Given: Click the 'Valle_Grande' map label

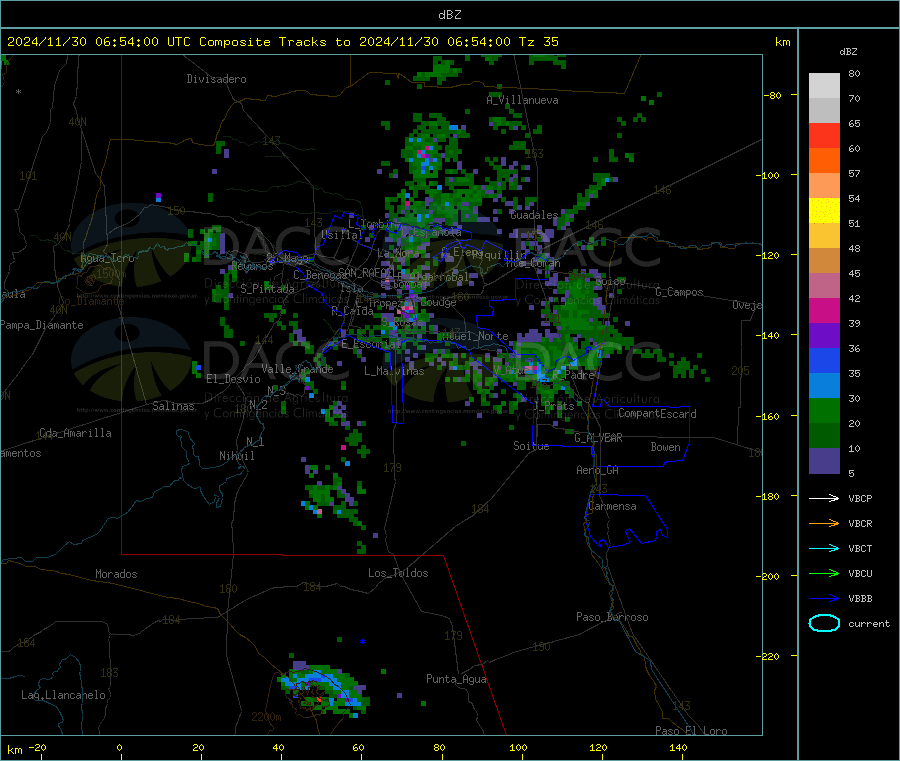Looking at the screenshot, I should coord(297,369).
